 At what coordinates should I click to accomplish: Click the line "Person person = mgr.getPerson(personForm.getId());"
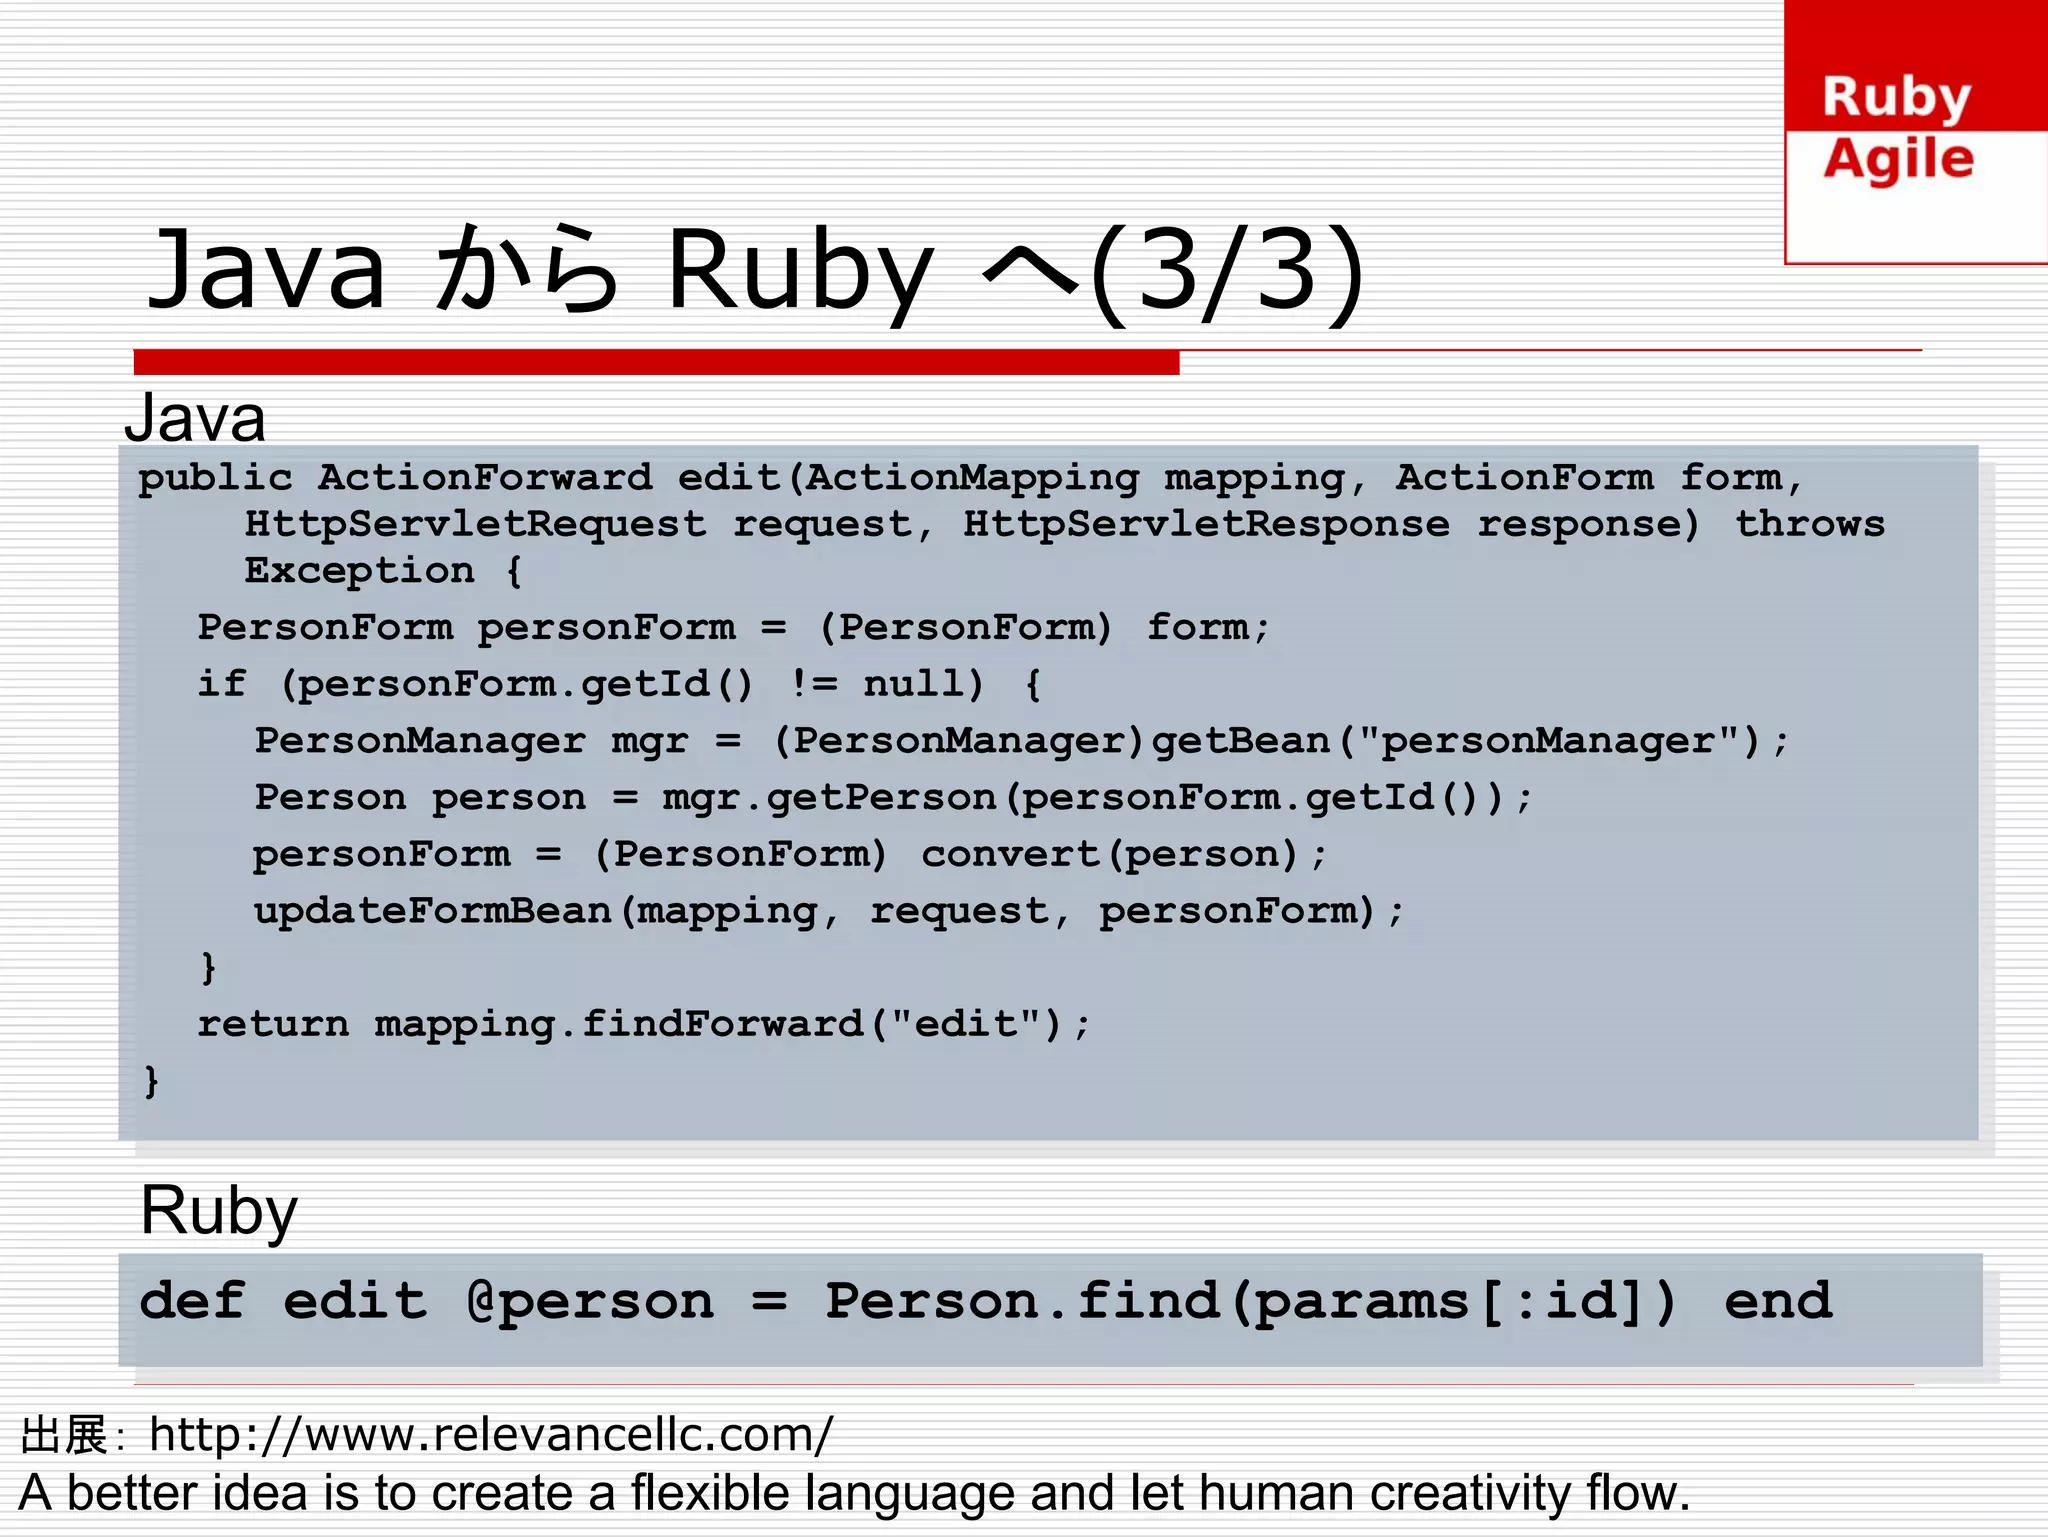coord(893,798)
